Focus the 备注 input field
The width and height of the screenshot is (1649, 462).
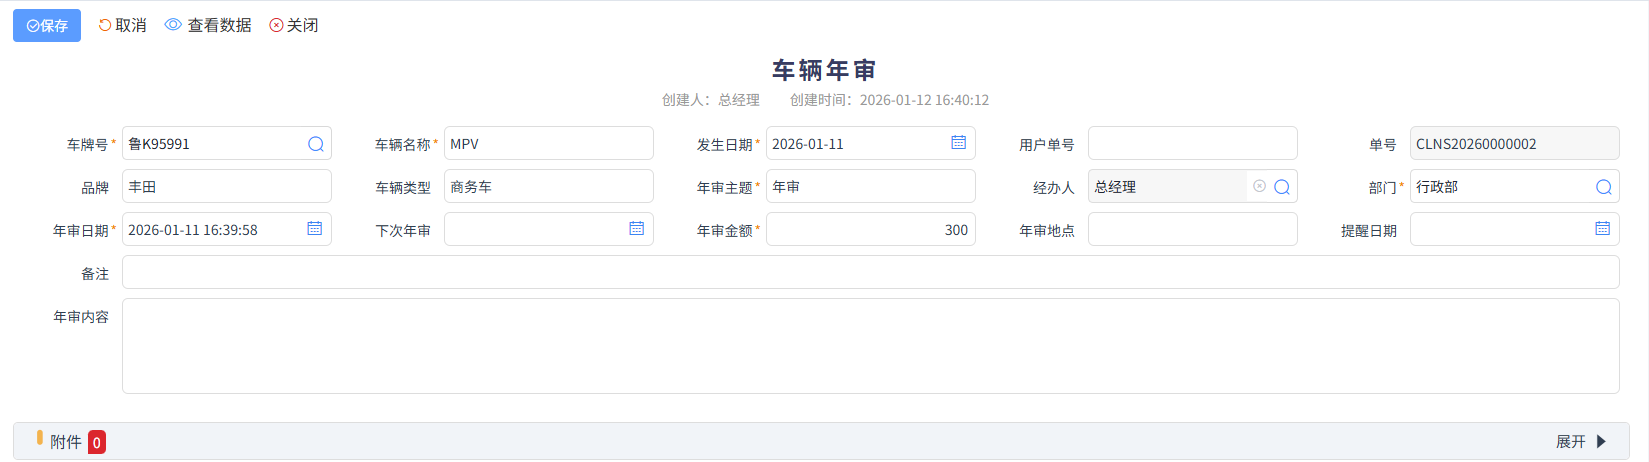coord(870,272)
